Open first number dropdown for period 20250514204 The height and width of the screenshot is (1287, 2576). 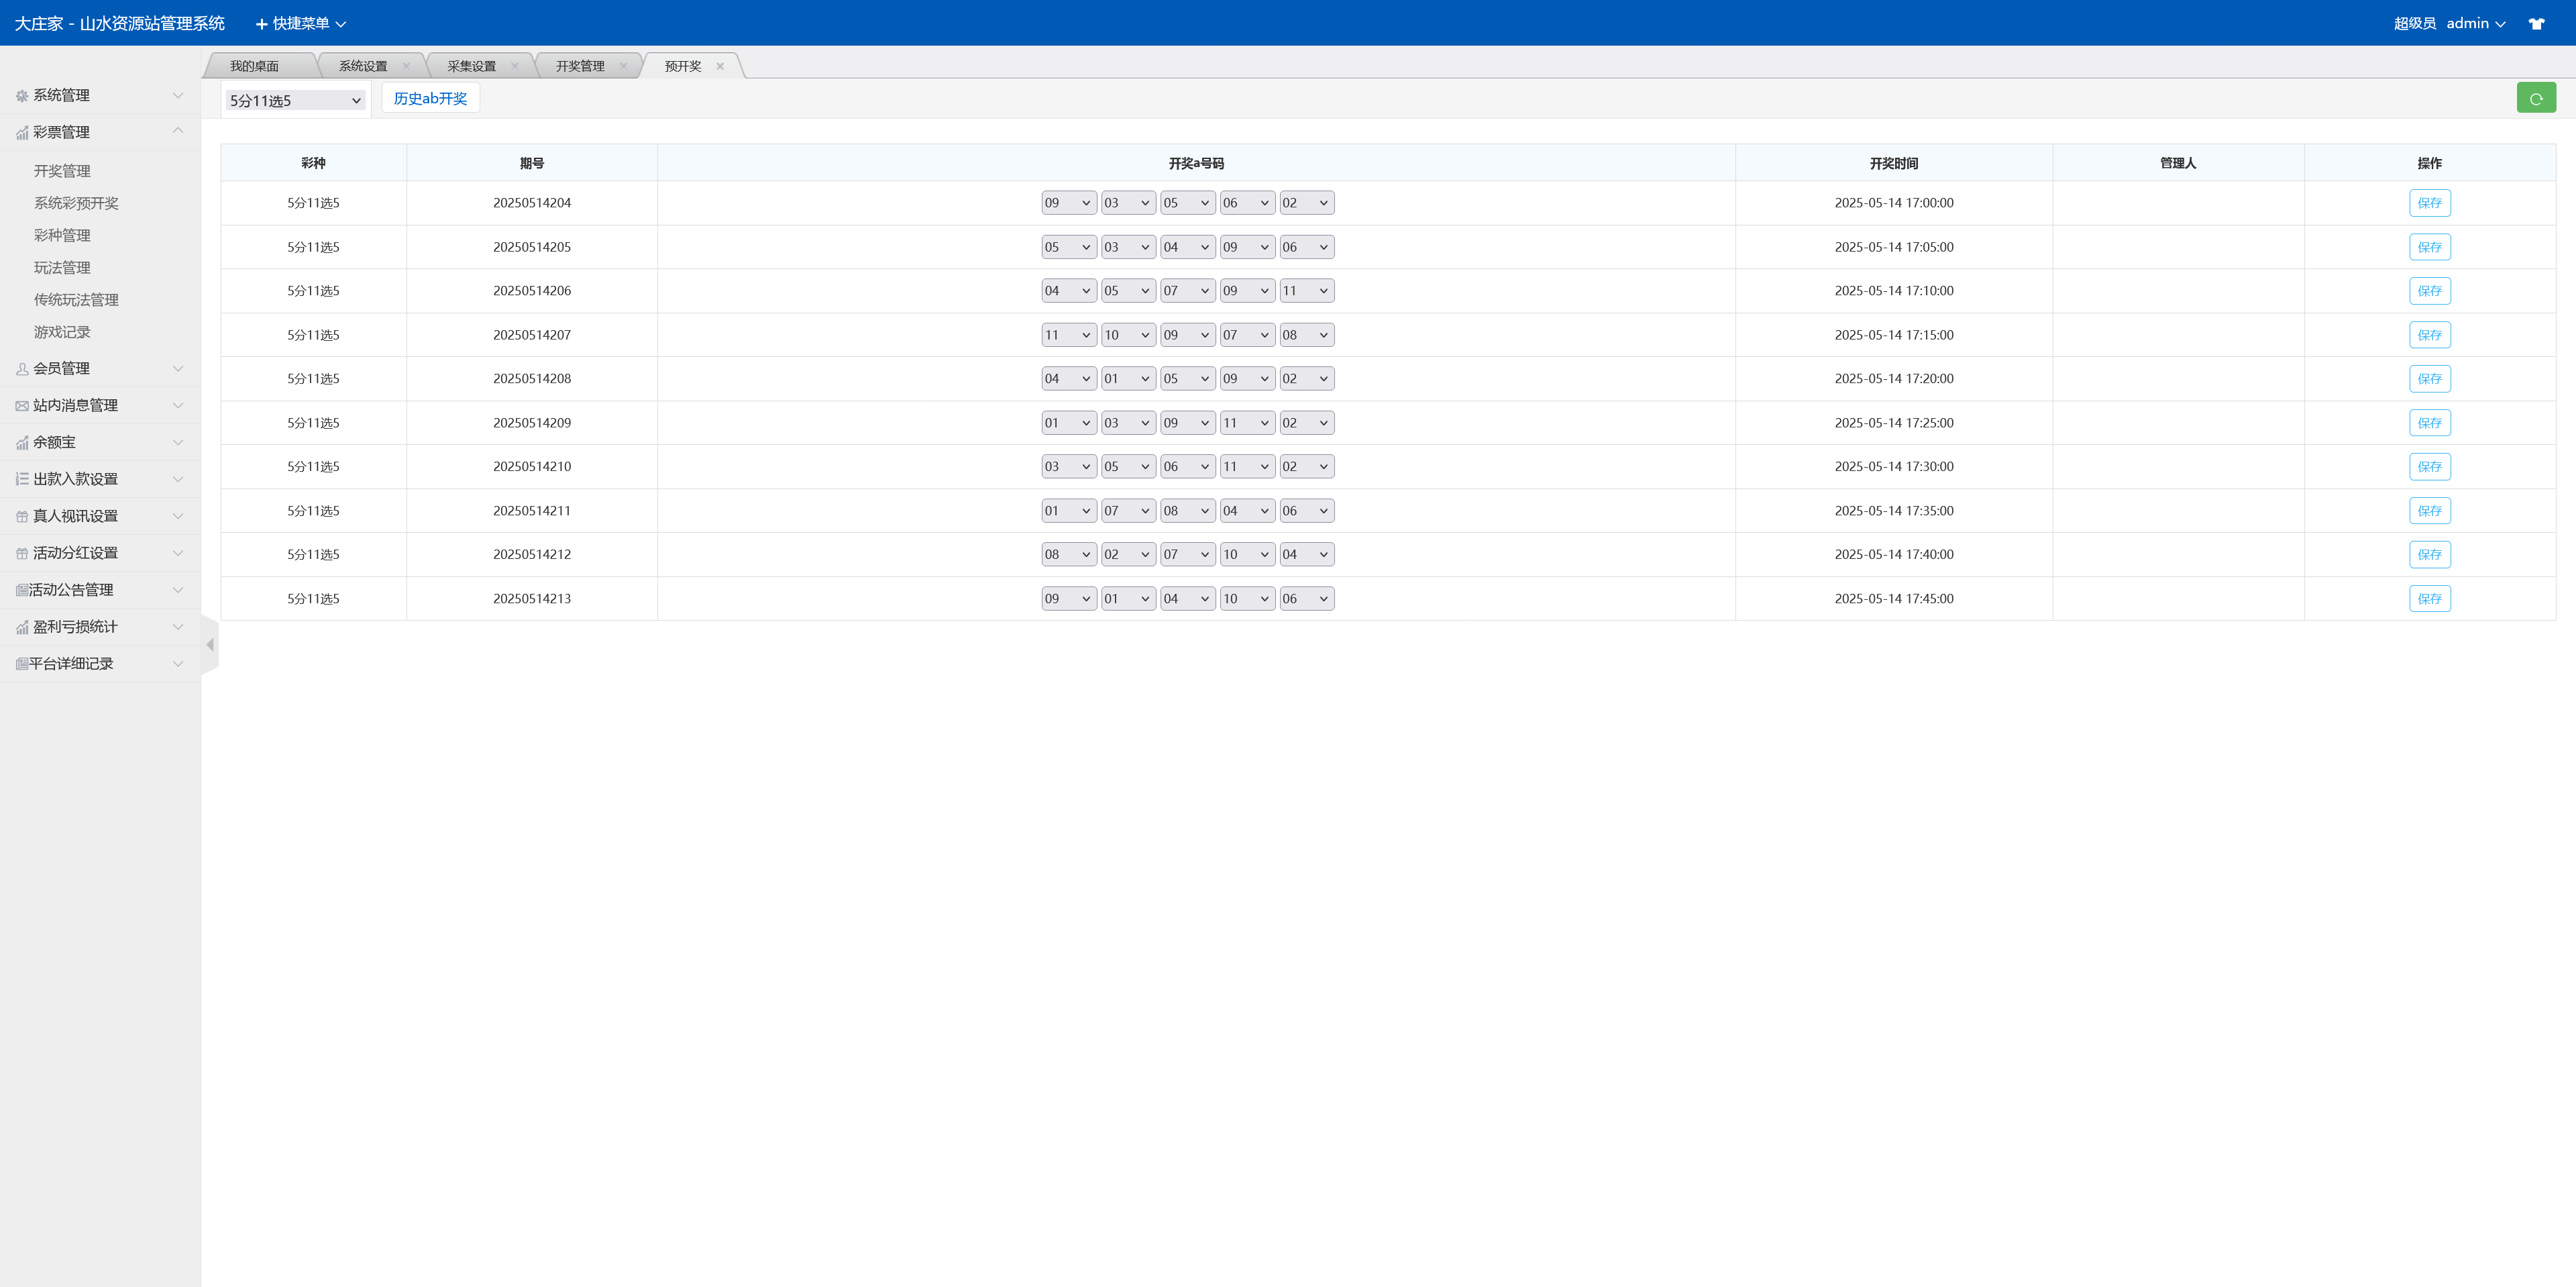(x=1067, y=203)
